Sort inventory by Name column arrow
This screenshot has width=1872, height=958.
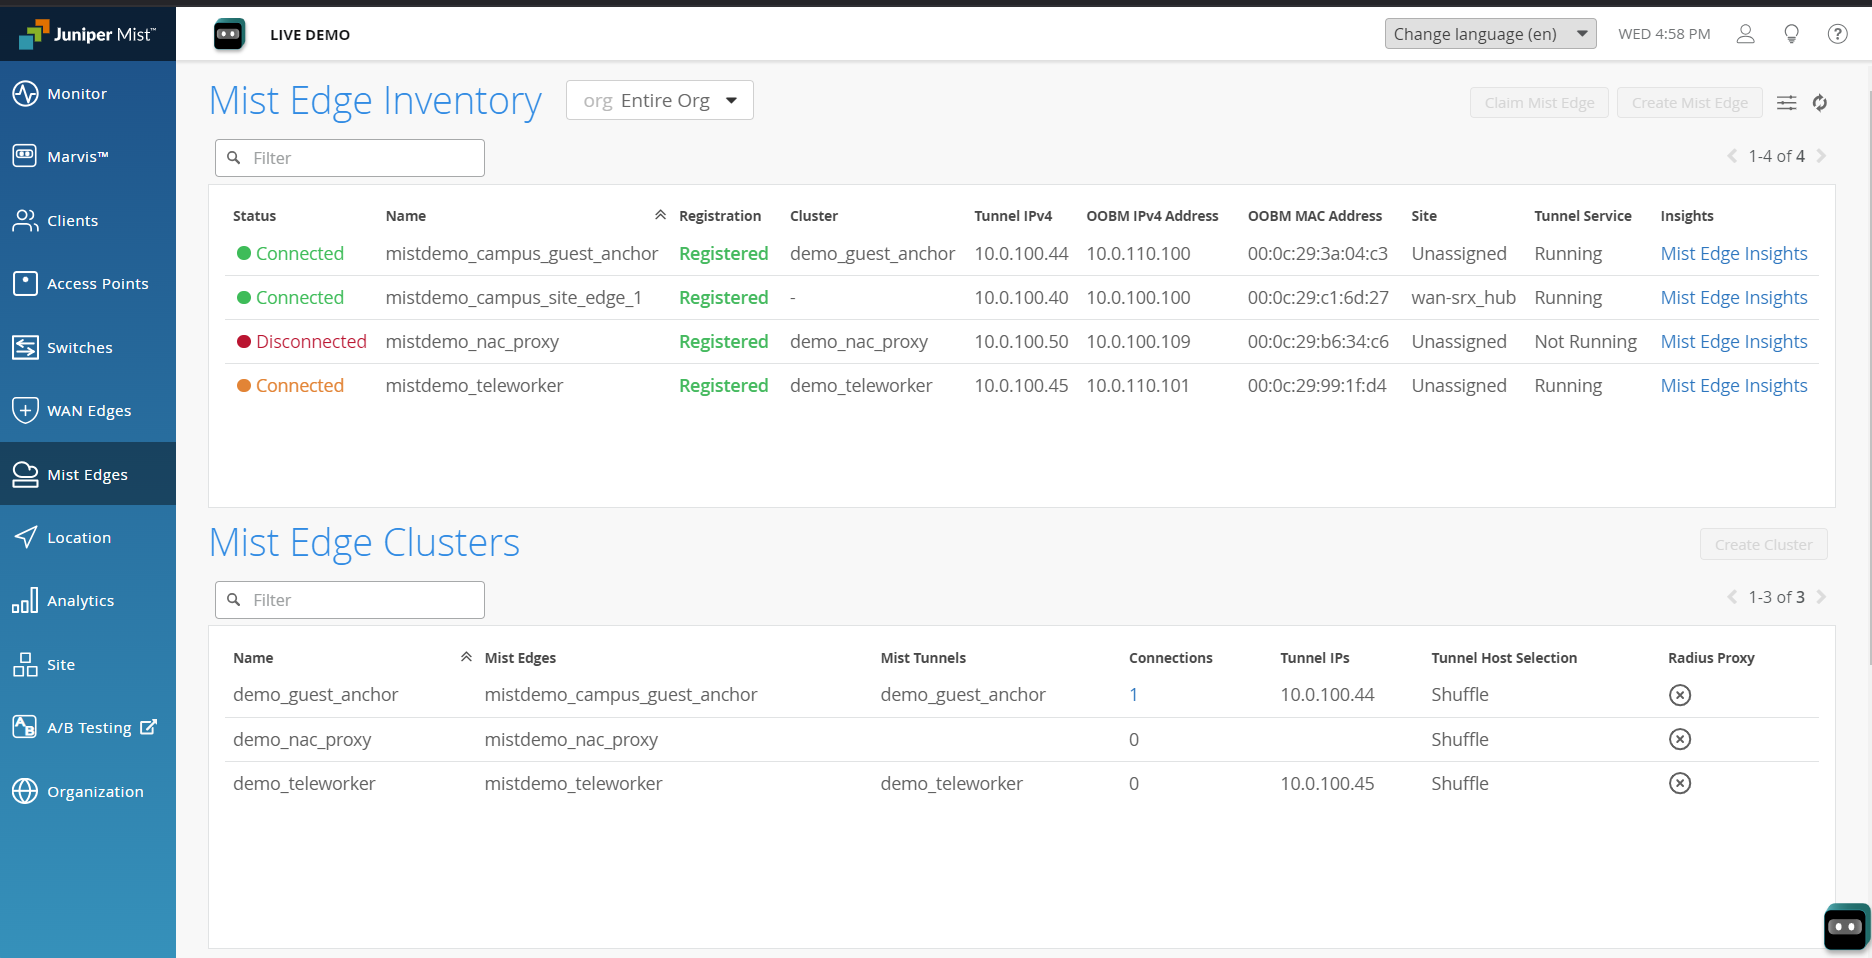pyautogui.click(x=660, y=216)
